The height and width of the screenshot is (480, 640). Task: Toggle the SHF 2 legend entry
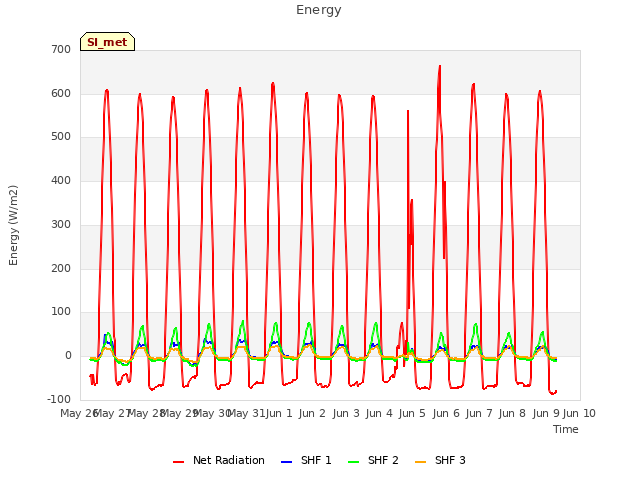373,460
